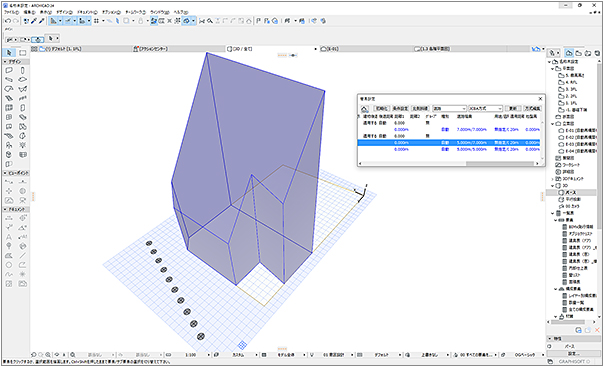Click the 方式編集 button in the dialog
The width and height of the screenshot is (605, 368).
(x=532, y=109)
